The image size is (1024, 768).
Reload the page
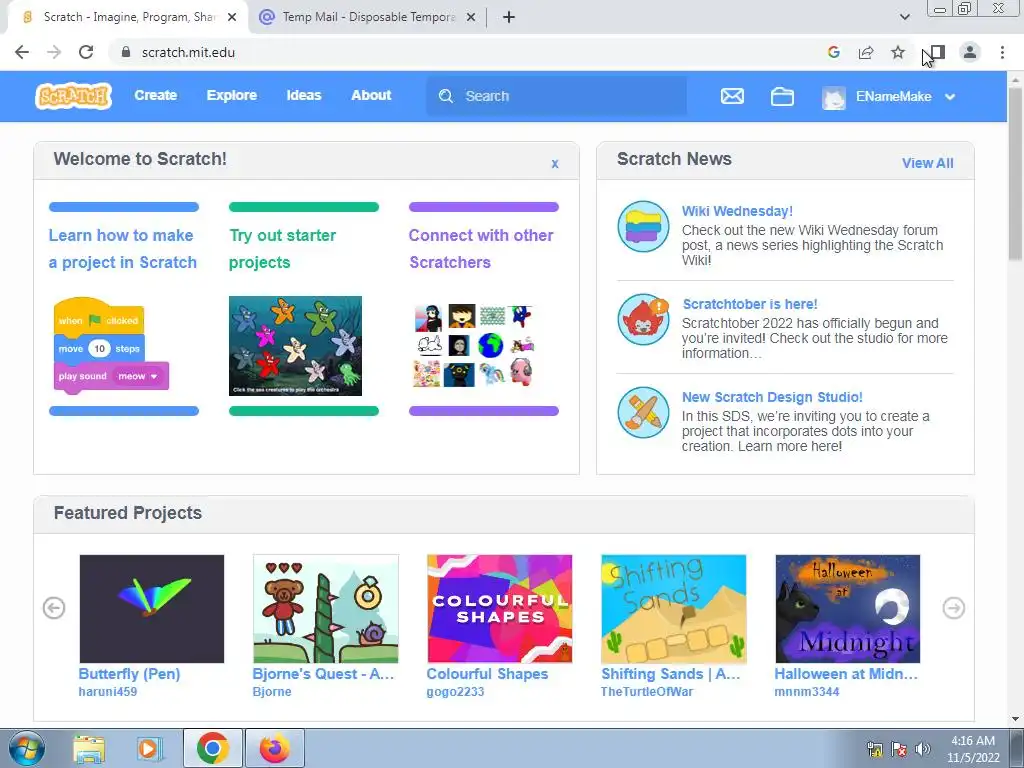point(86,52)
